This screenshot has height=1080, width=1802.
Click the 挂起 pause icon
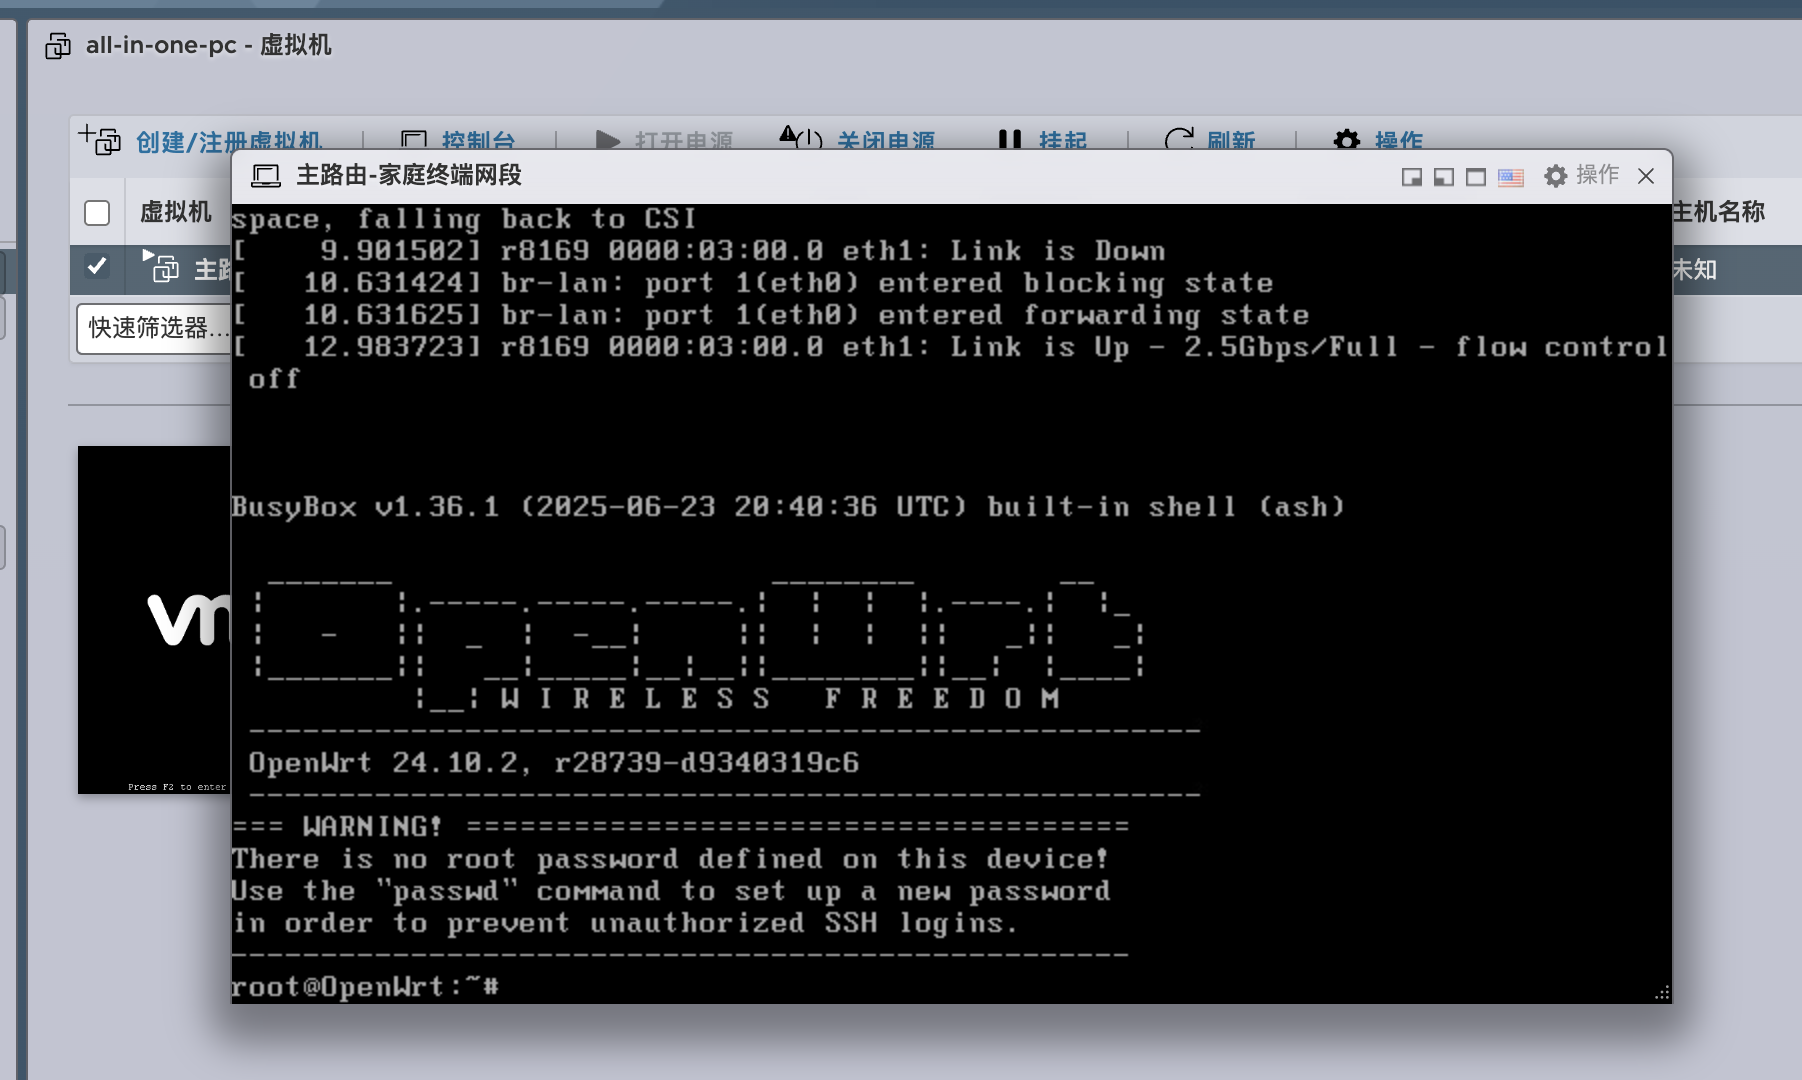1010,140
